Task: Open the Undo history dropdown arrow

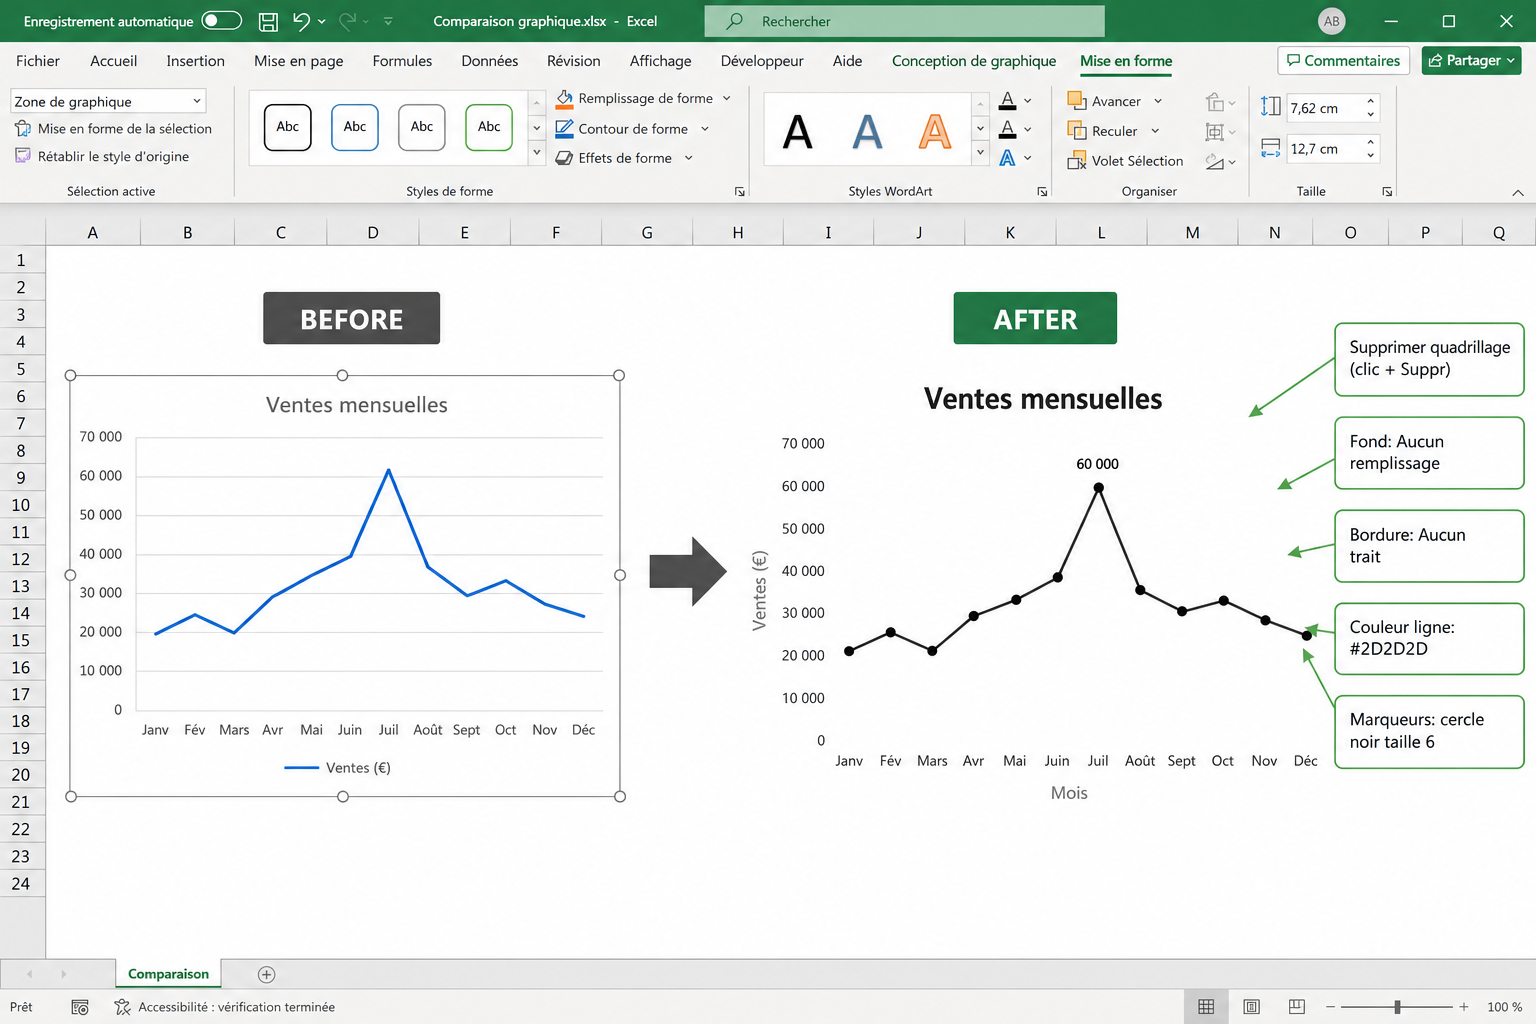Action: [322, 21]
